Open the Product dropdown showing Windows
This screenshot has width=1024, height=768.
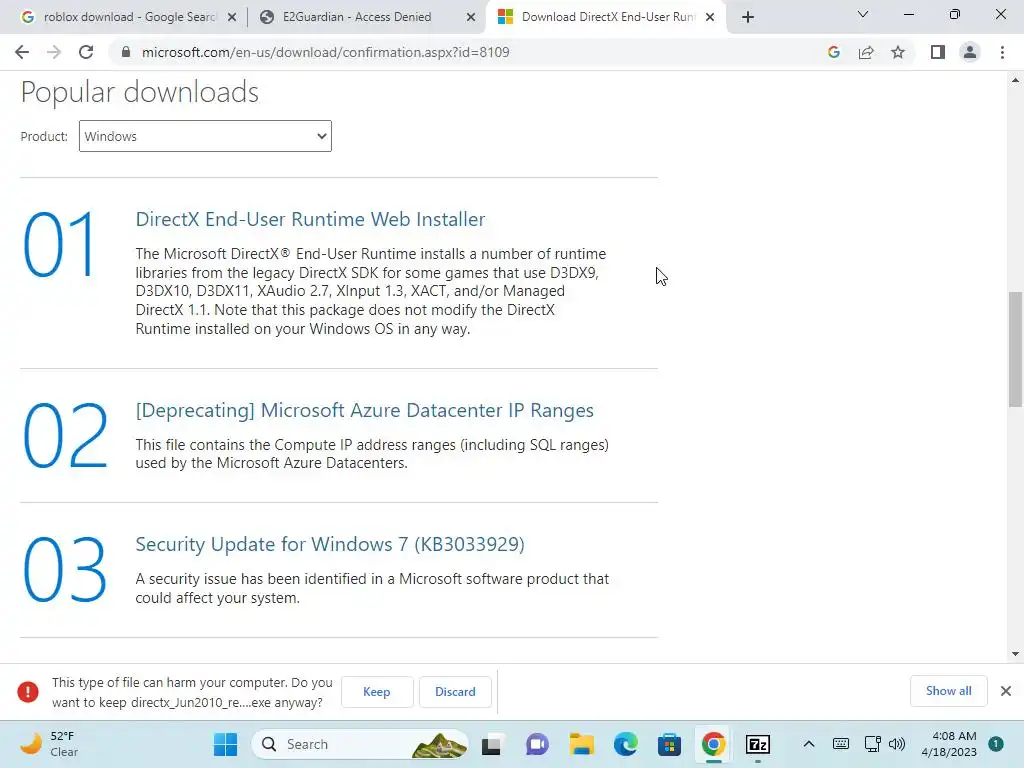[x=205, y=136]
